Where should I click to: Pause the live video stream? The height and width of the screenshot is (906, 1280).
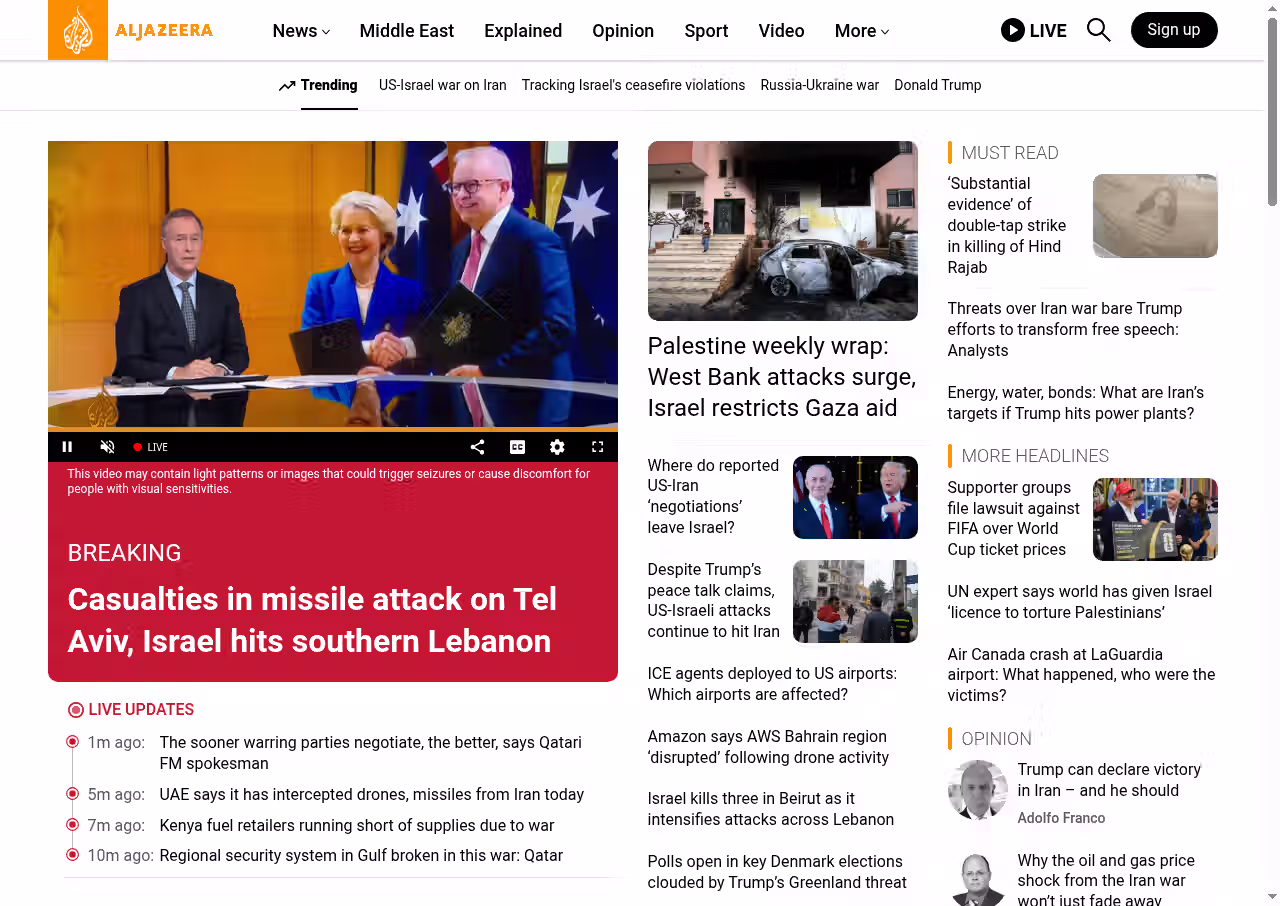68,447
